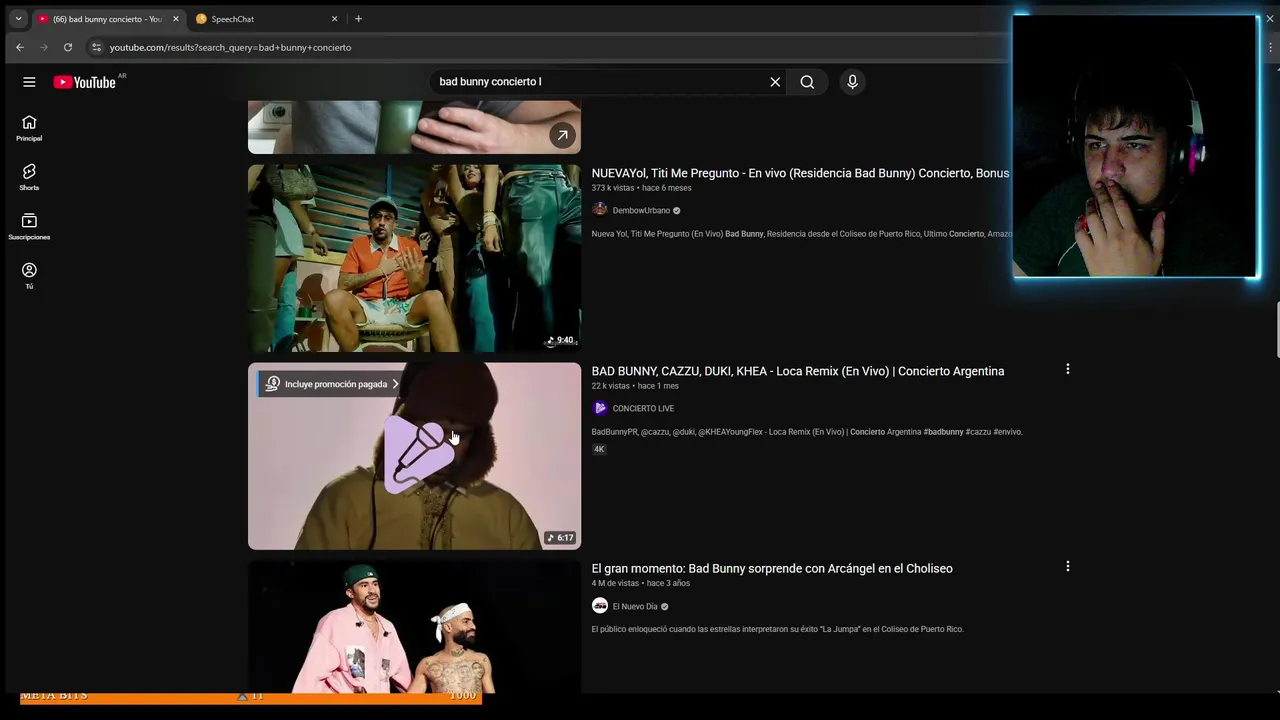
Task: Go to YouTube home via logo
Action: 84,82
